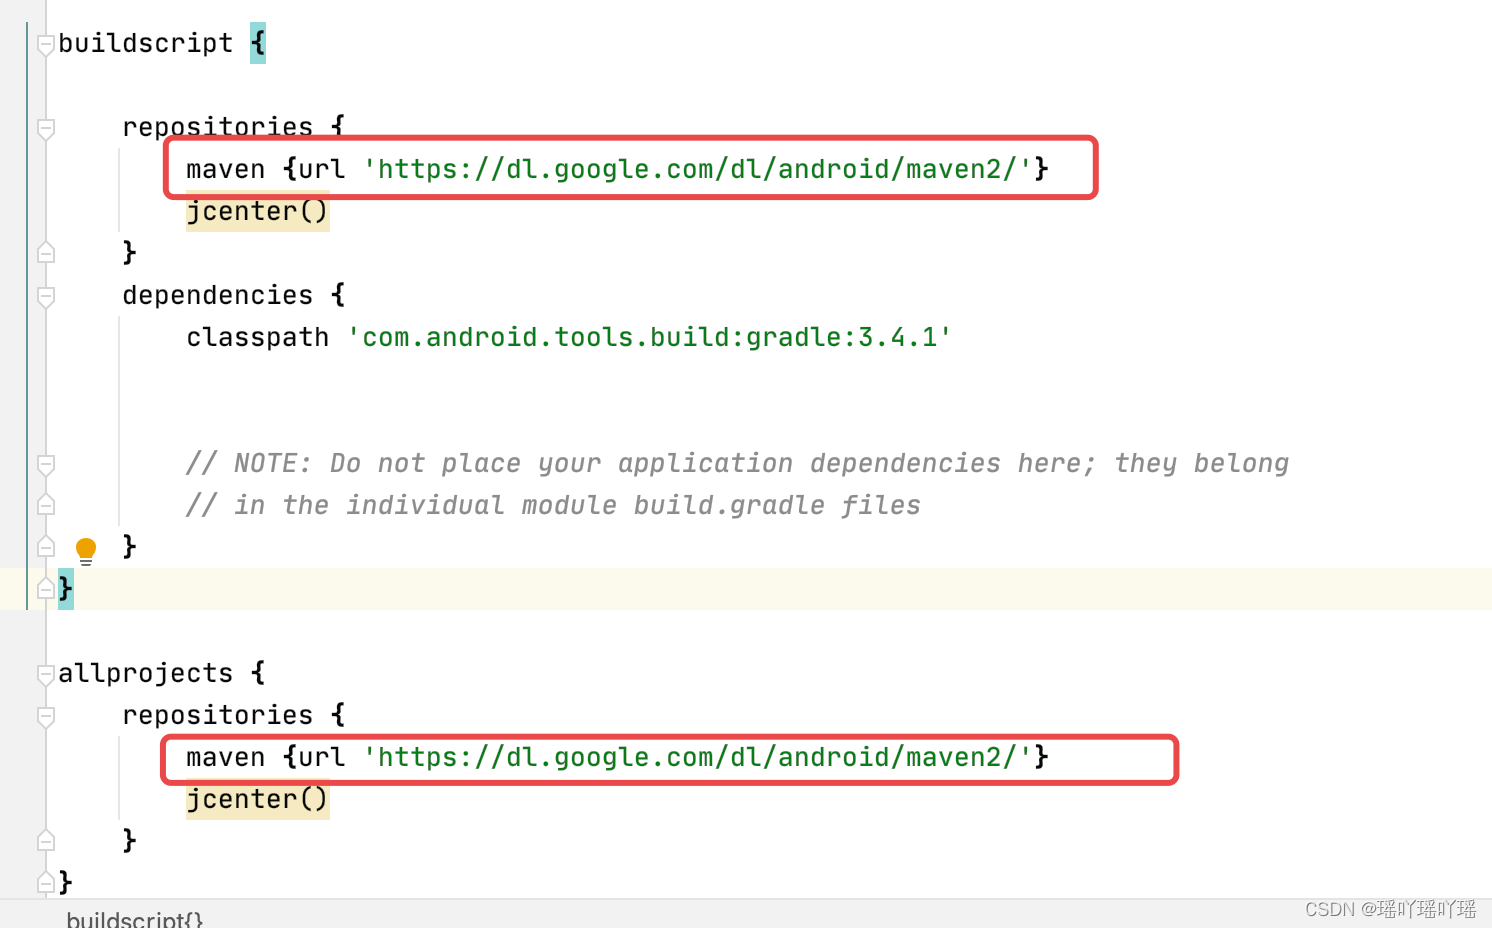1492x928 pixels.
Task: Collapse the repositories block under allprojects
Action: click(x=44, y=716)
